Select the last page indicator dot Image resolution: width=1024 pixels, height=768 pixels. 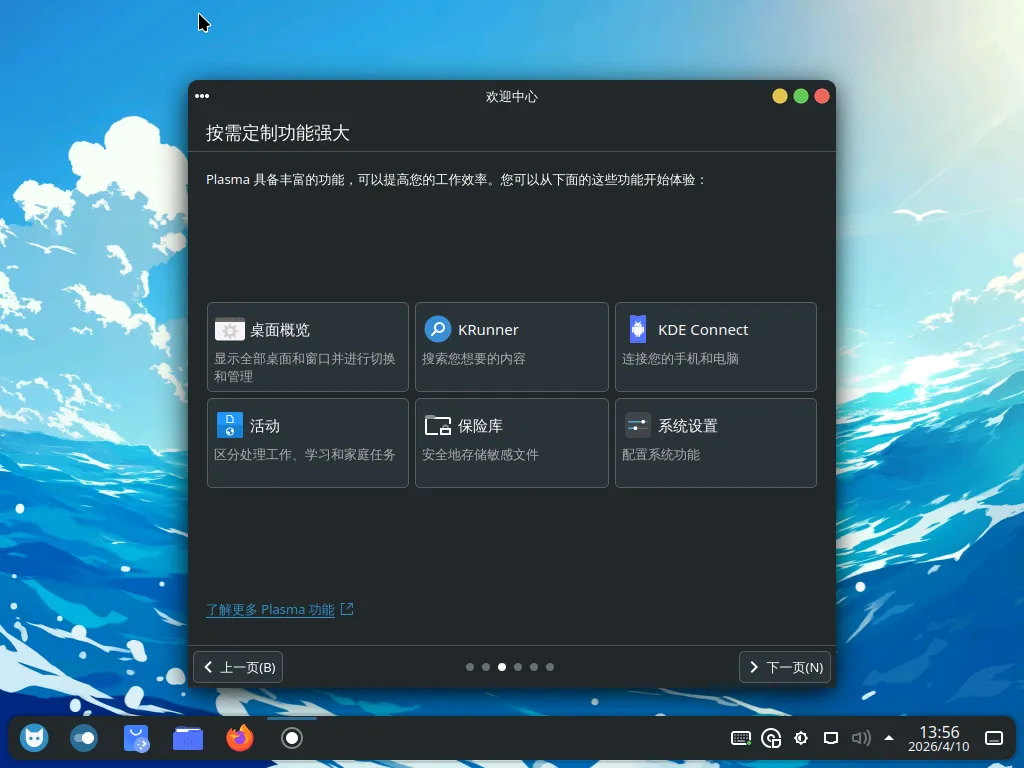550,667
